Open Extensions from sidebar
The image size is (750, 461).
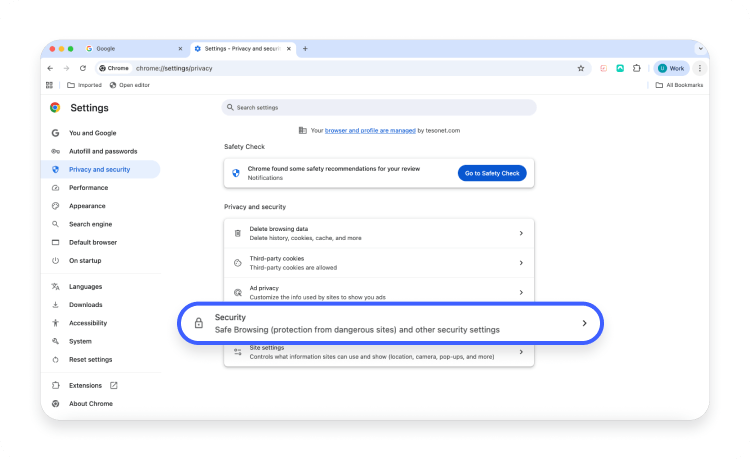point(85,385)
